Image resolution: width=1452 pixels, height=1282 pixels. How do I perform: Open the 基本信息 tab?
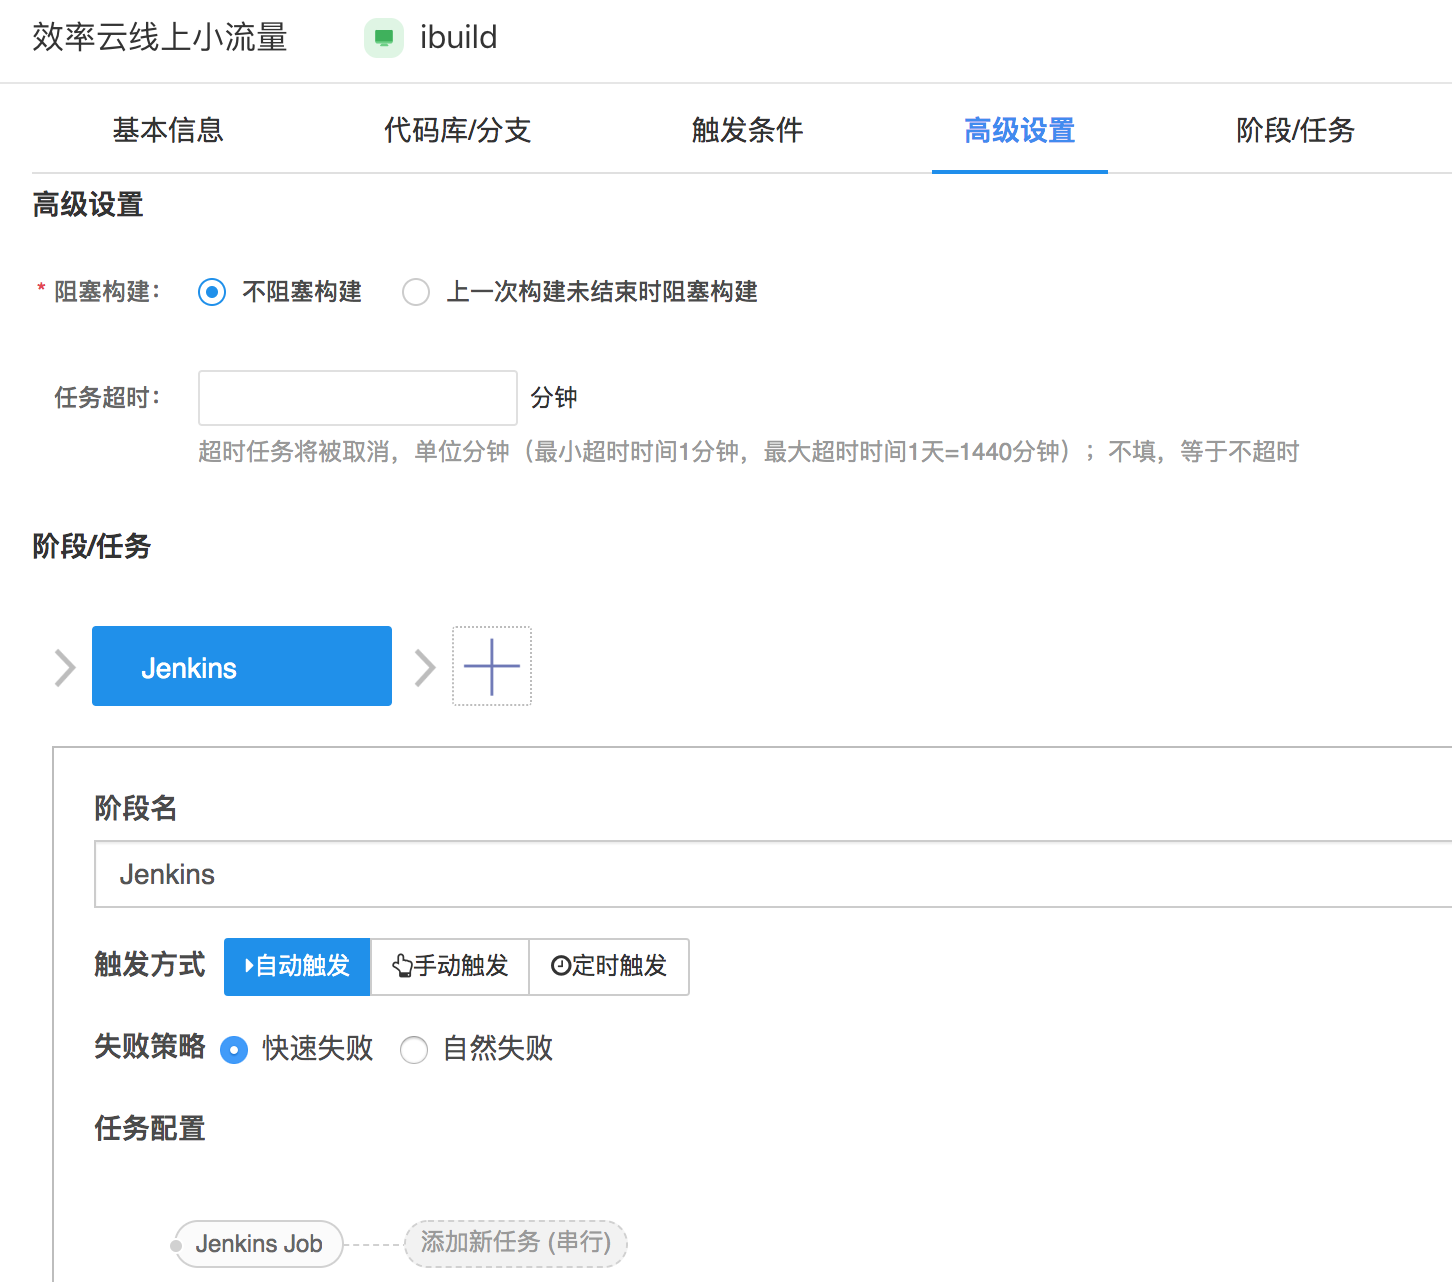pyautogui.click(x=168, y=130)
